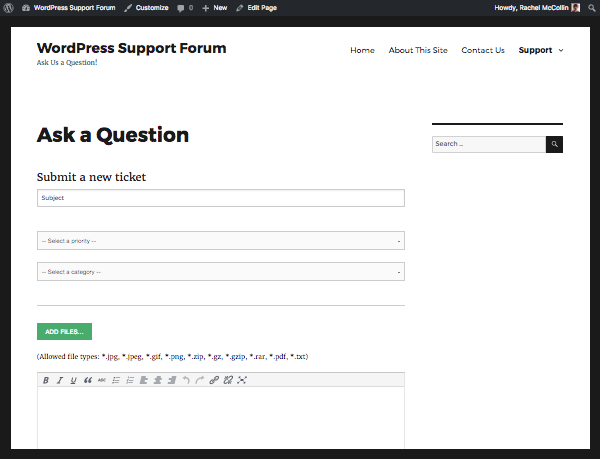Toggle fullscreen editor mode
Screen dimensions: 600x459
(x=242, y=380)
